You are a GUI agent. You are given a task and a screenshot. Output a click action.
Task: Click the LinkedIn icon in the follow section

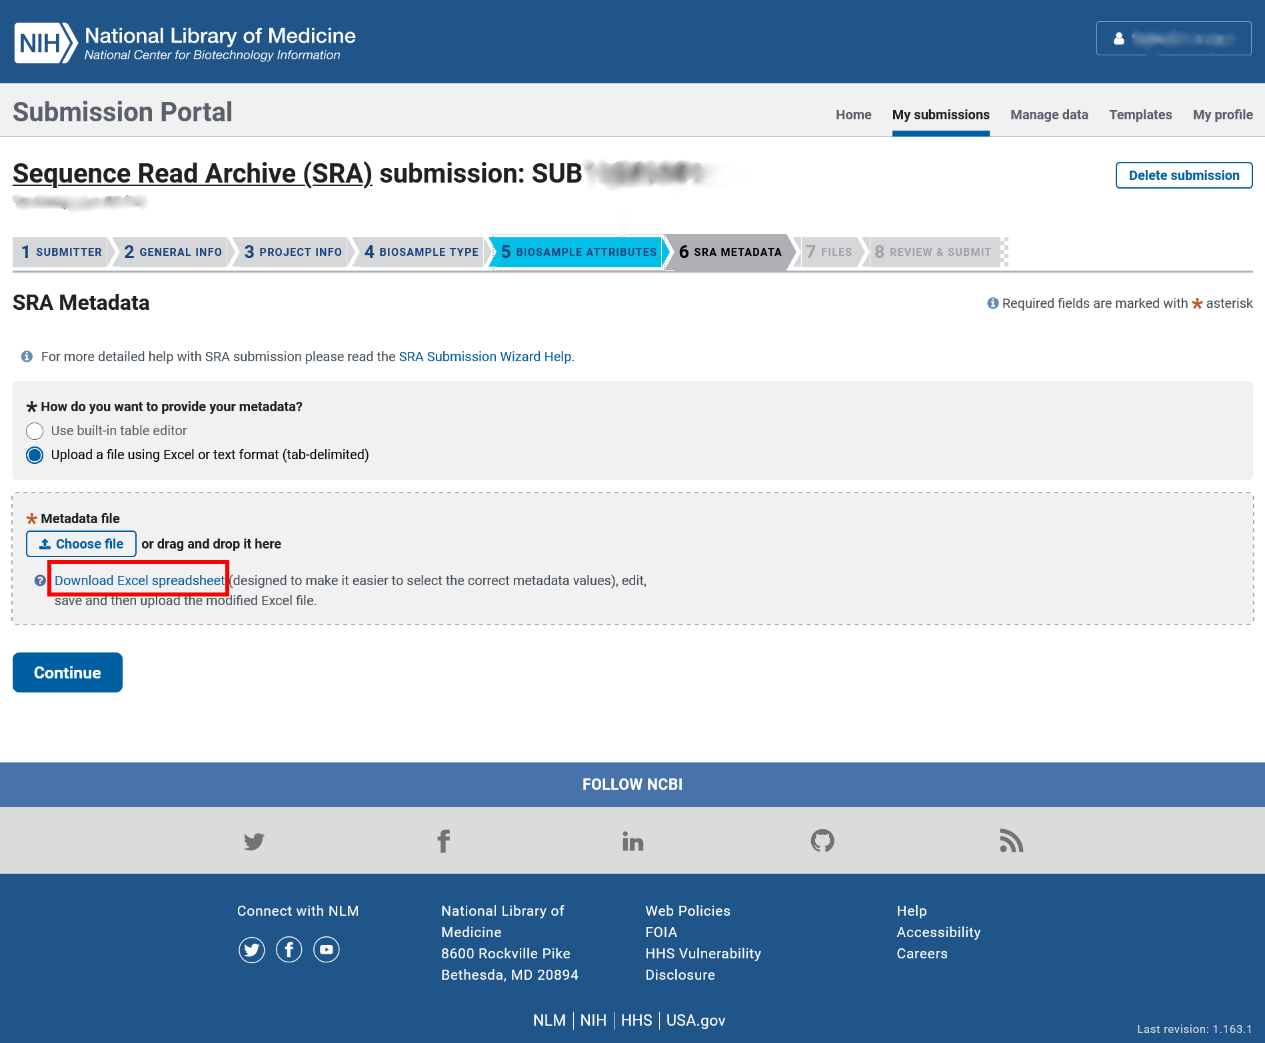(632, 841)
